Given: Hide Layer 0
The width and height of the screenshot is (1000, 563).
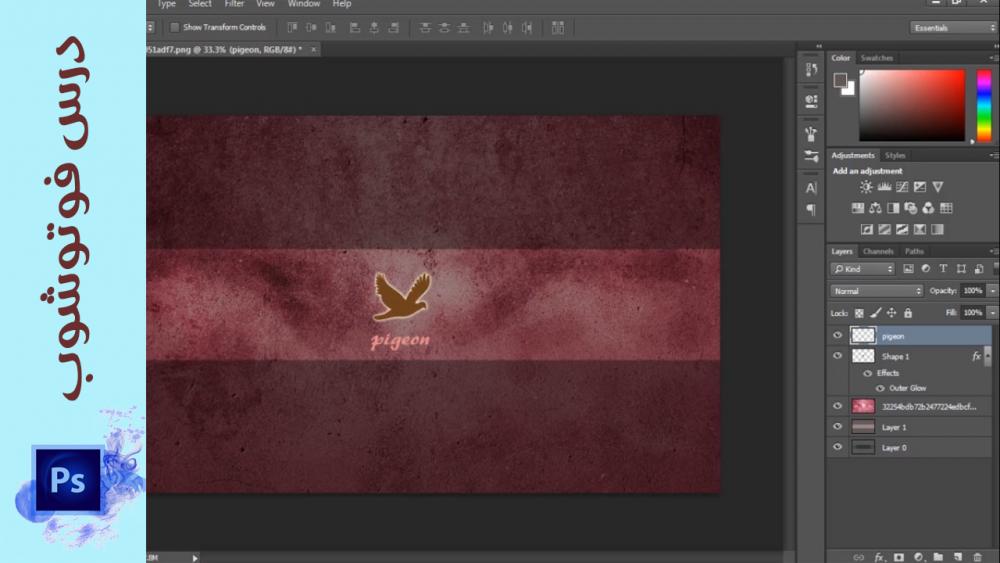Looking at the screenshot, I should (x=837, y=447).
